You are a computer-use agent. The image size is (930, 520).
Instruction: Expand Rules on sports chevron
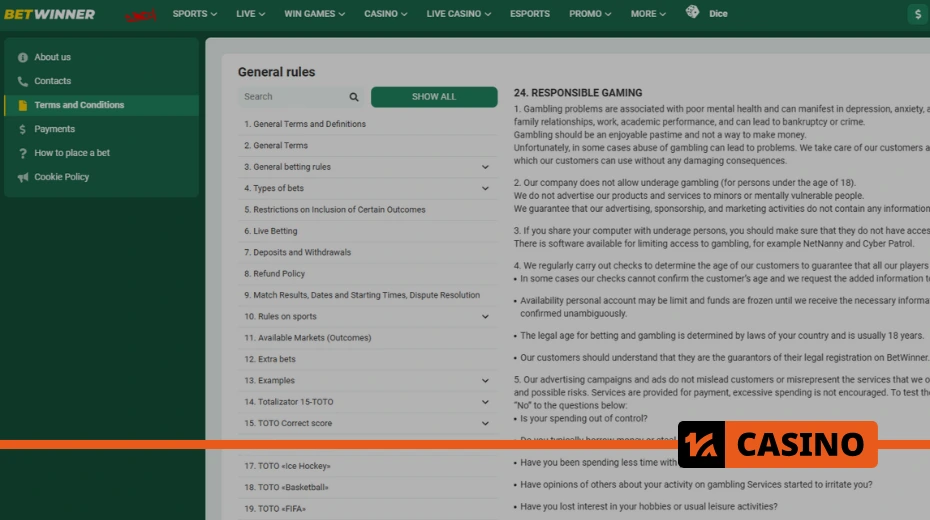[x=485, y=317]
